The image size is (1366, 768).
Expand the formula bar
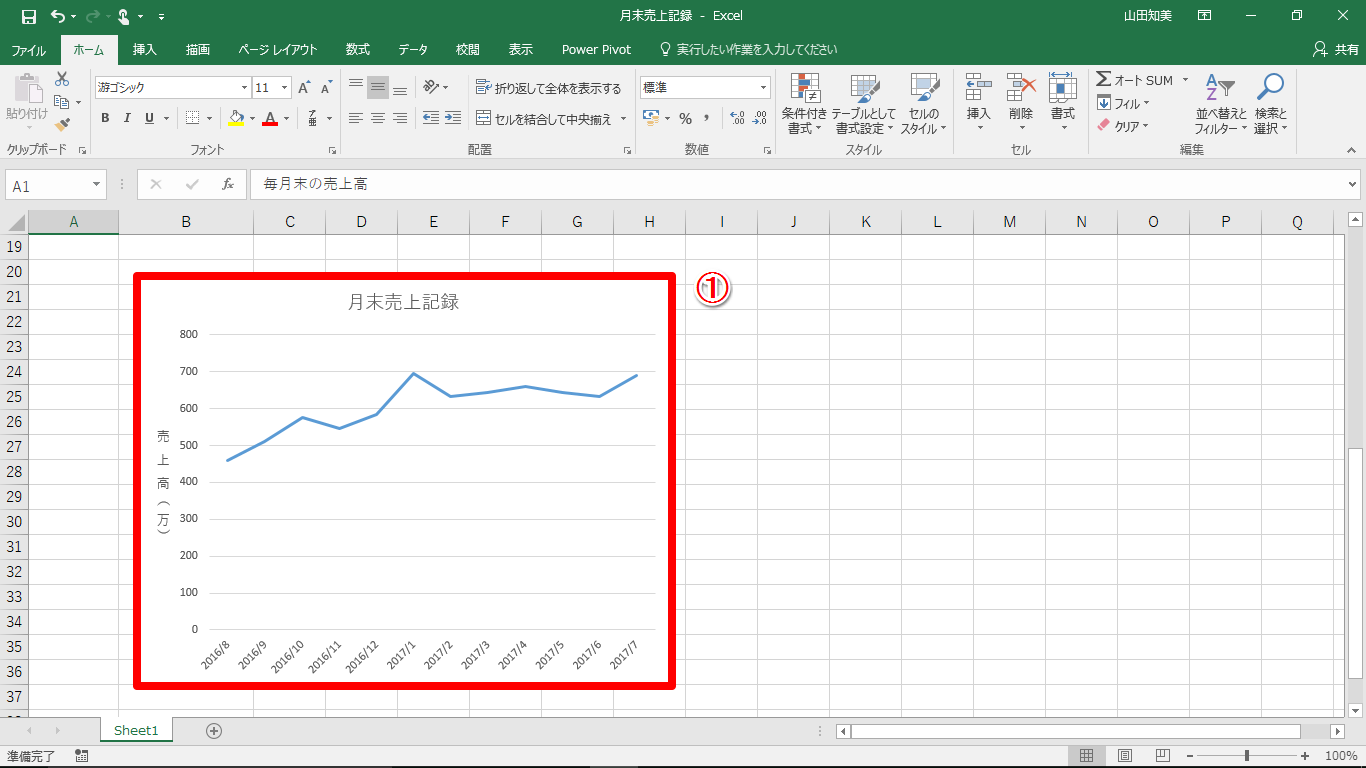click(x=1353, y=185)
